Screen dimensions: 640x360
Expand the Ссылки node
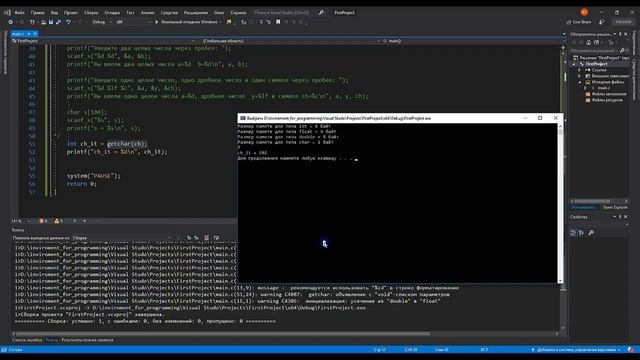click(580, 70)
